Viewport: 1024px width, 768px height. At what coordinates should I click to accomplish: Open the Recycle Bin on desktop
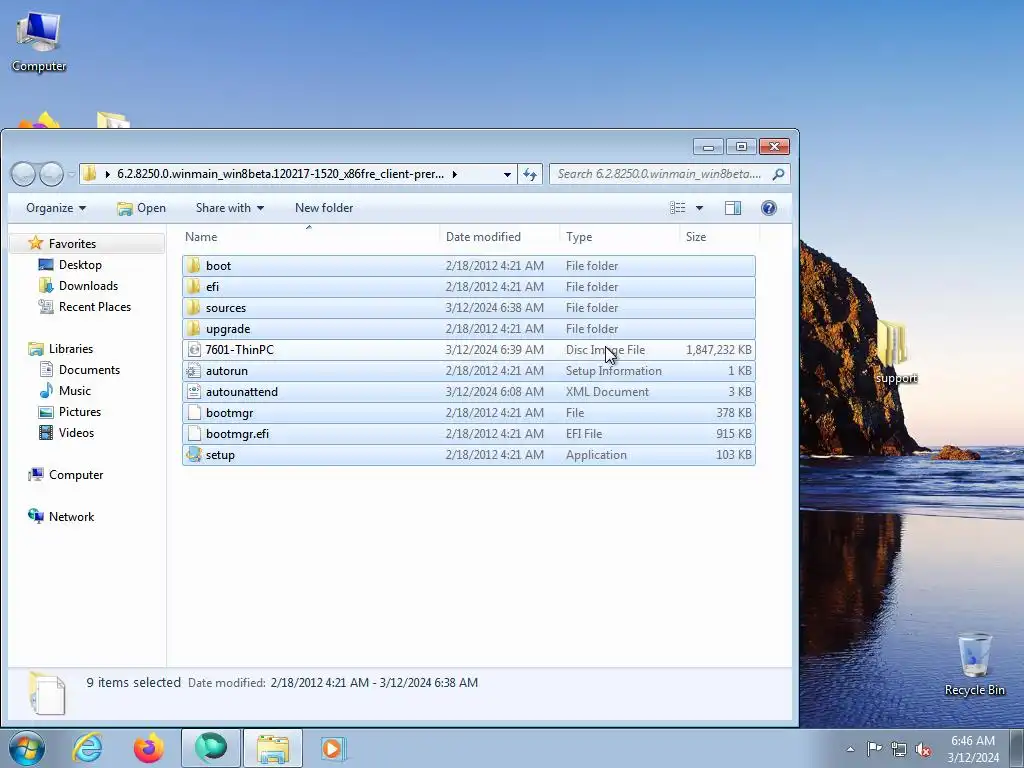click(x=974, y=665)
